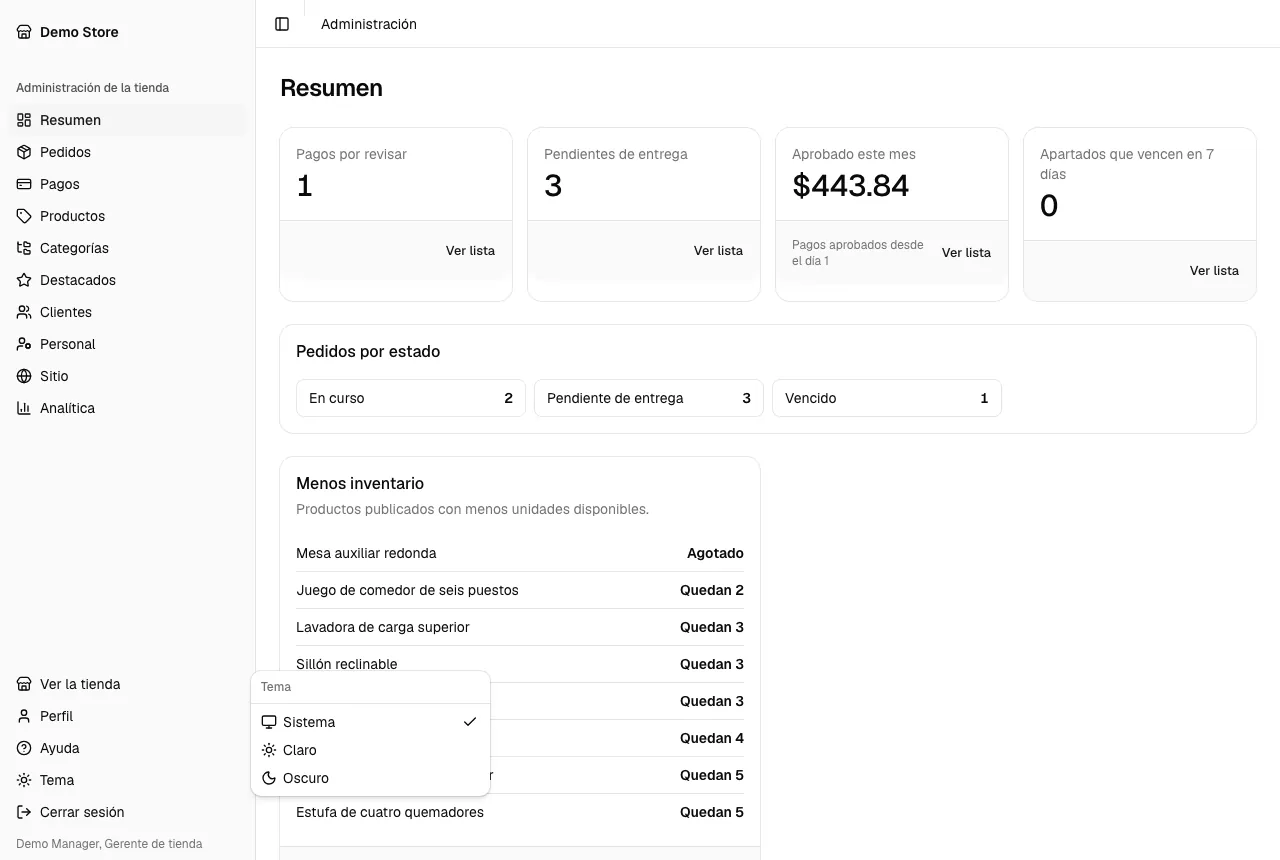Open the Pendiente de entrega status card
The height and width of the screenshot is (860, 1280).
click(649, 398)
